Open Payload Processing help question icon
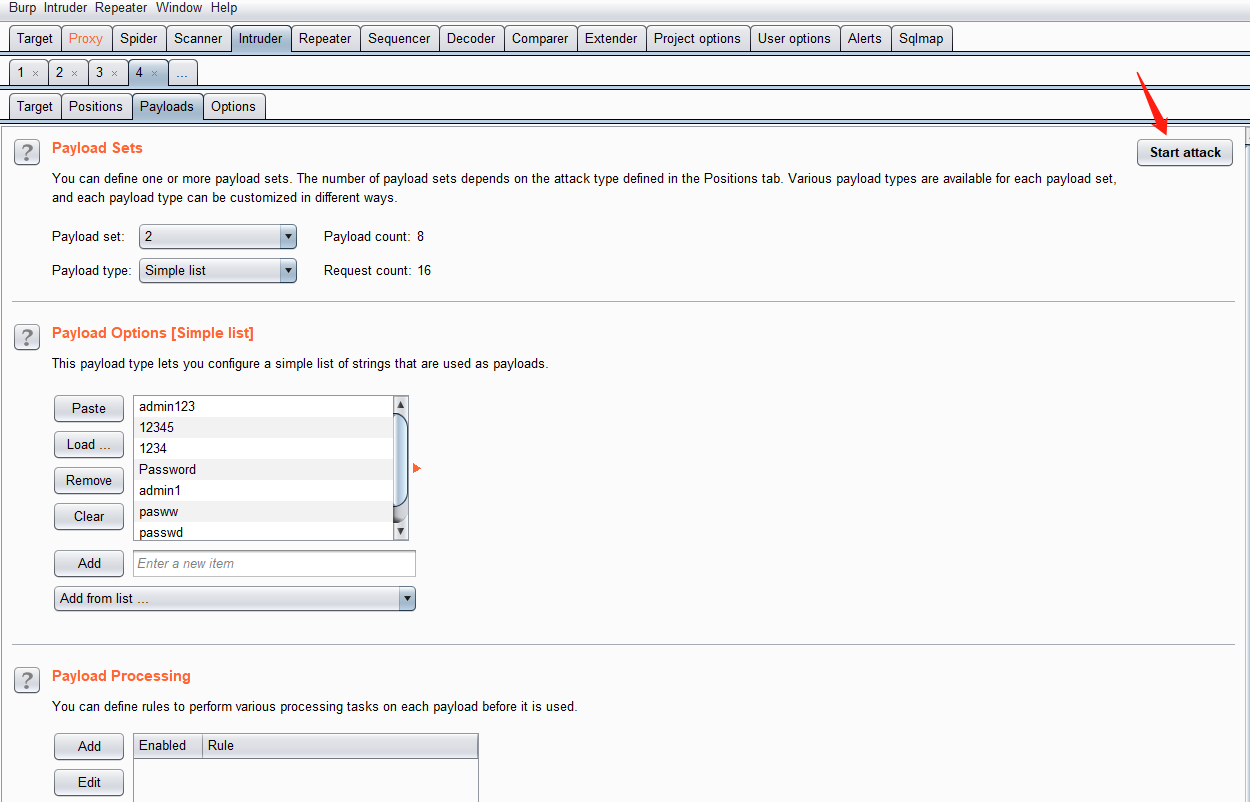This screenshot has height=802, width=1250. tap(27, 680)
